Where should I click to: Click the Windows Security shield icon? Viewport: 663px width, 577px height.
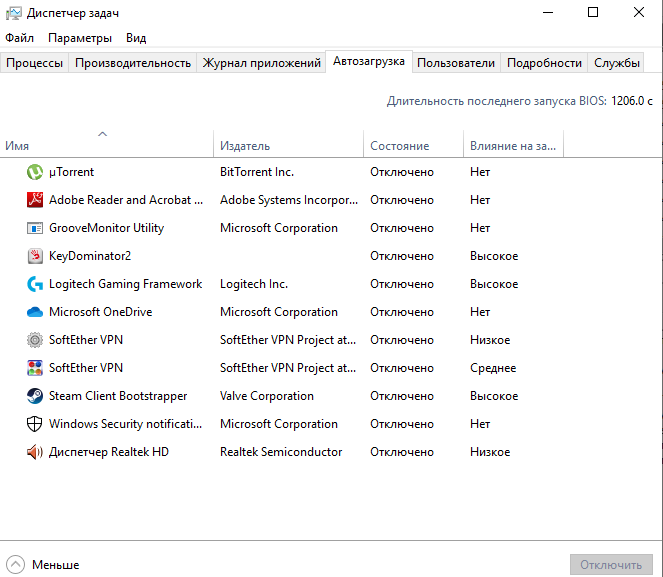tap(35, 424)
